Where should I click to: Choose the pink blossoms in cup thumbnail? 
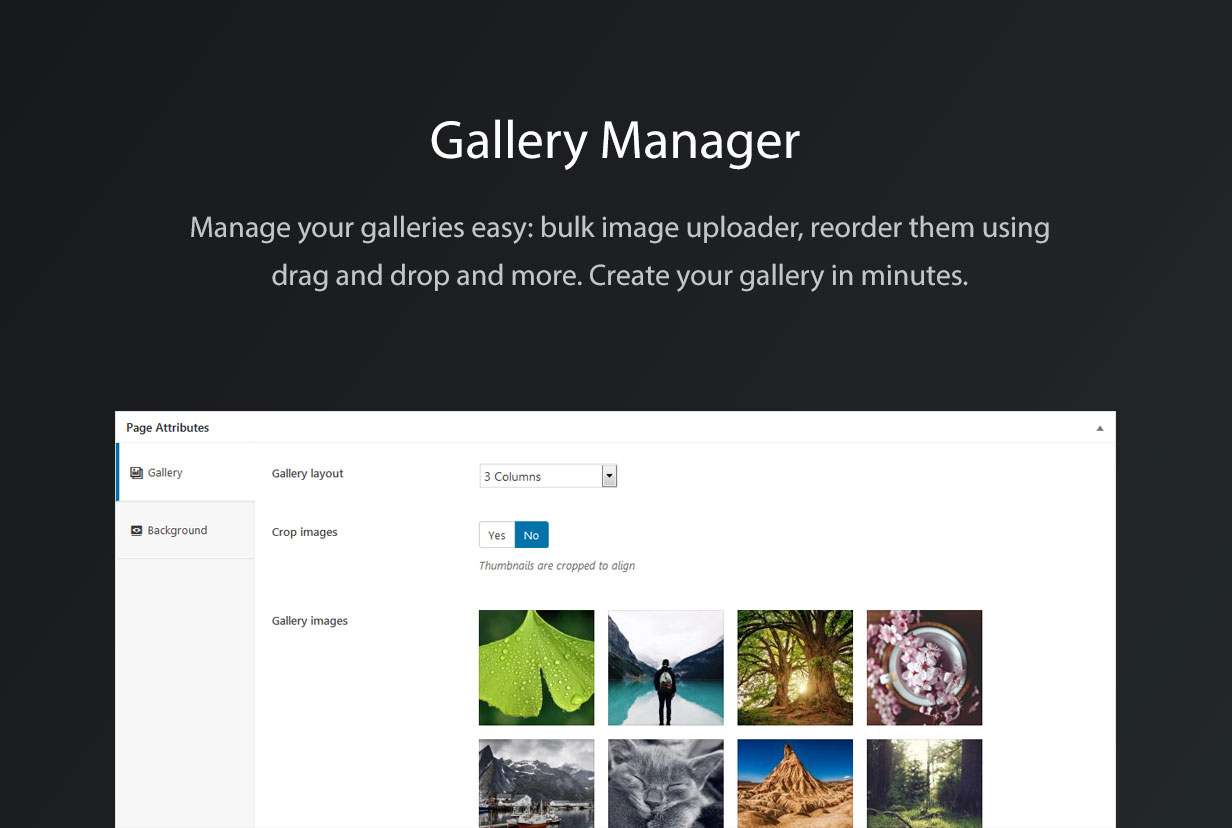[924, 668]
